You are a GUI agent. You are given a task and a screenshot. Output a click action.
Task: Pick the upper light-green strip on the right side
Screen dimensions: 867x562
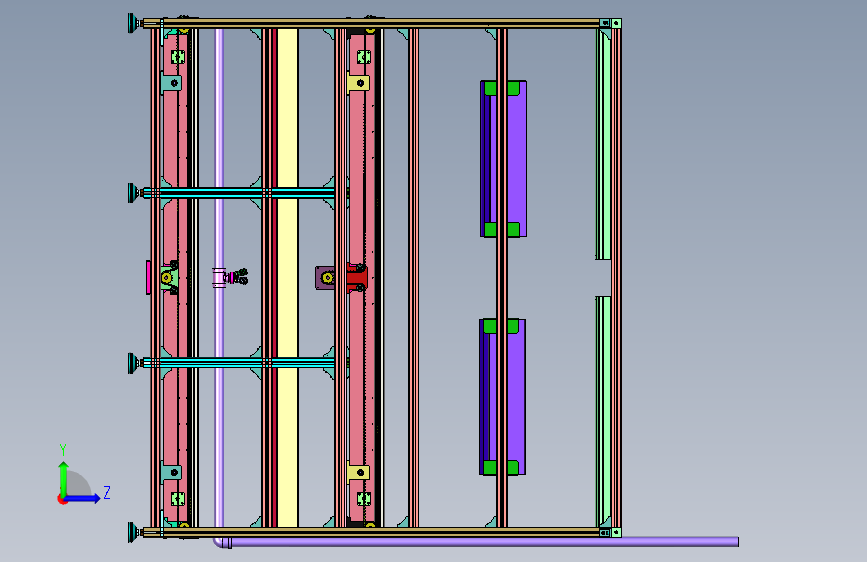[x=604, y=144]
